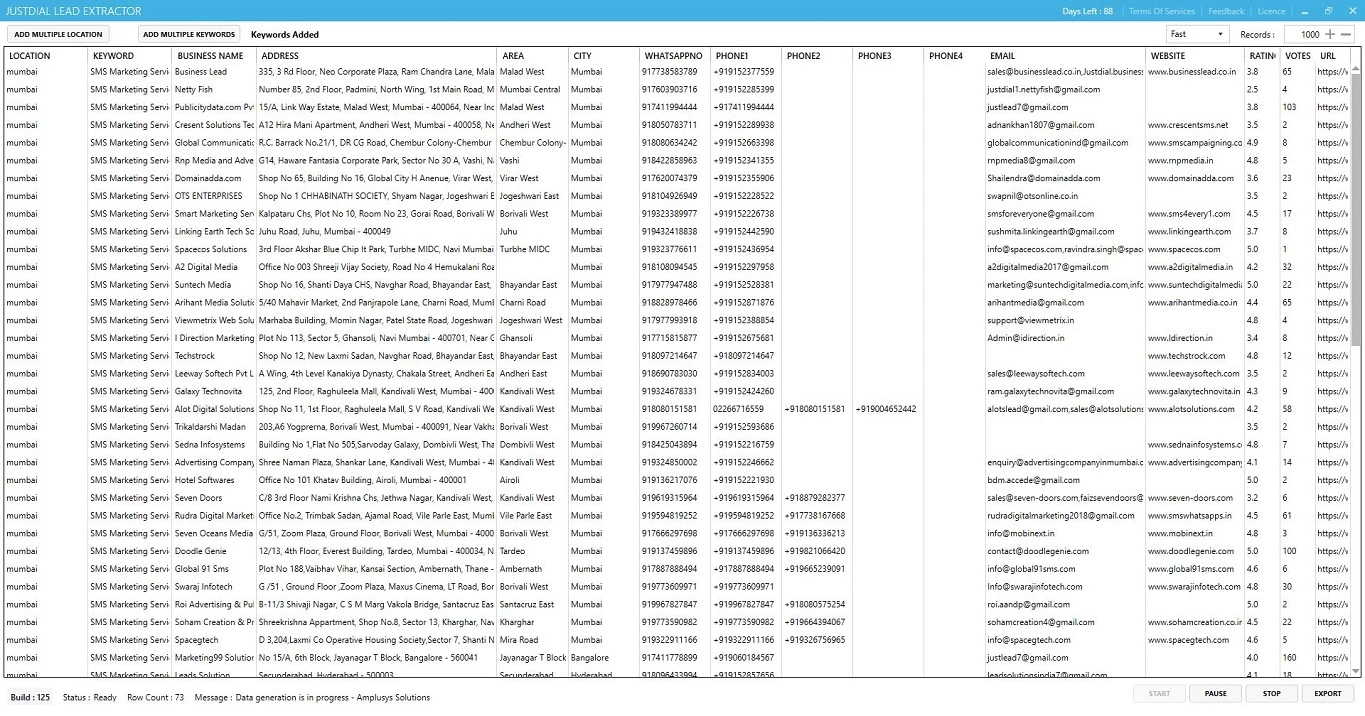
Task: Sort by the BUSINESS NAME column header
Action: pos(210,56)
